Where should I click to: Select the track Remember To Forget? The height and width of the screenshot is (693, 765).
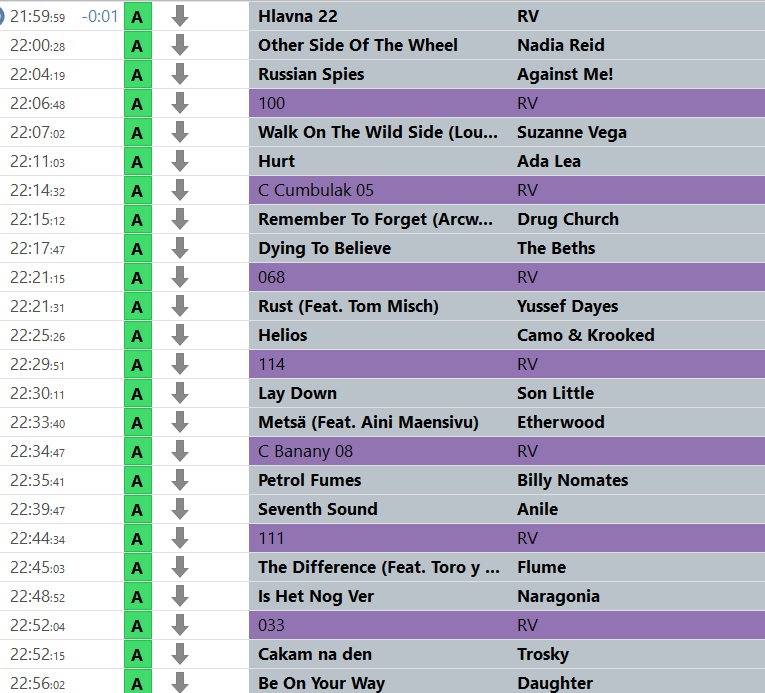(375, 220)
